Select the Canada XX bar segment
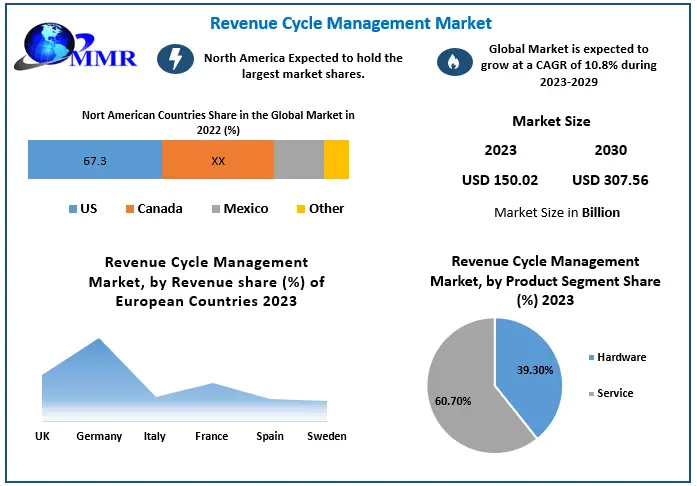Screen dimensions: 697x486 (x=218, y=160)
